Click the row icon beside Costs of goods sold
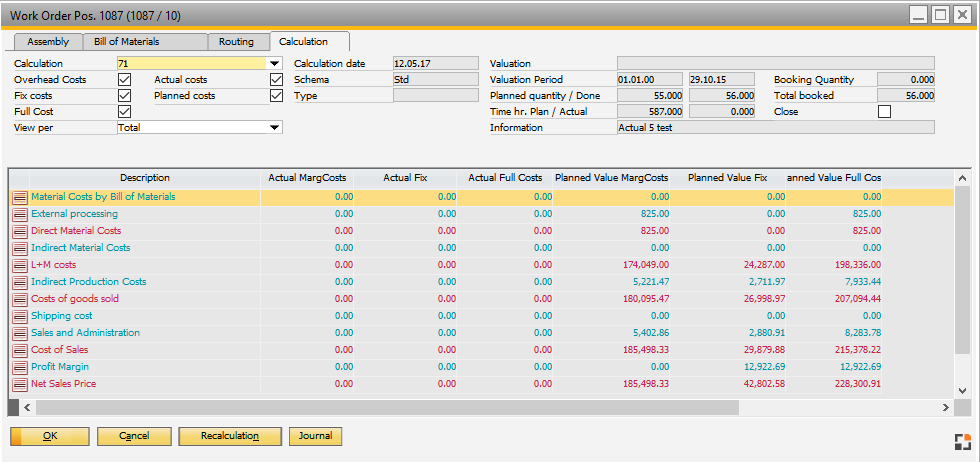This screenshot has width=980, height=462. (20, 299)
